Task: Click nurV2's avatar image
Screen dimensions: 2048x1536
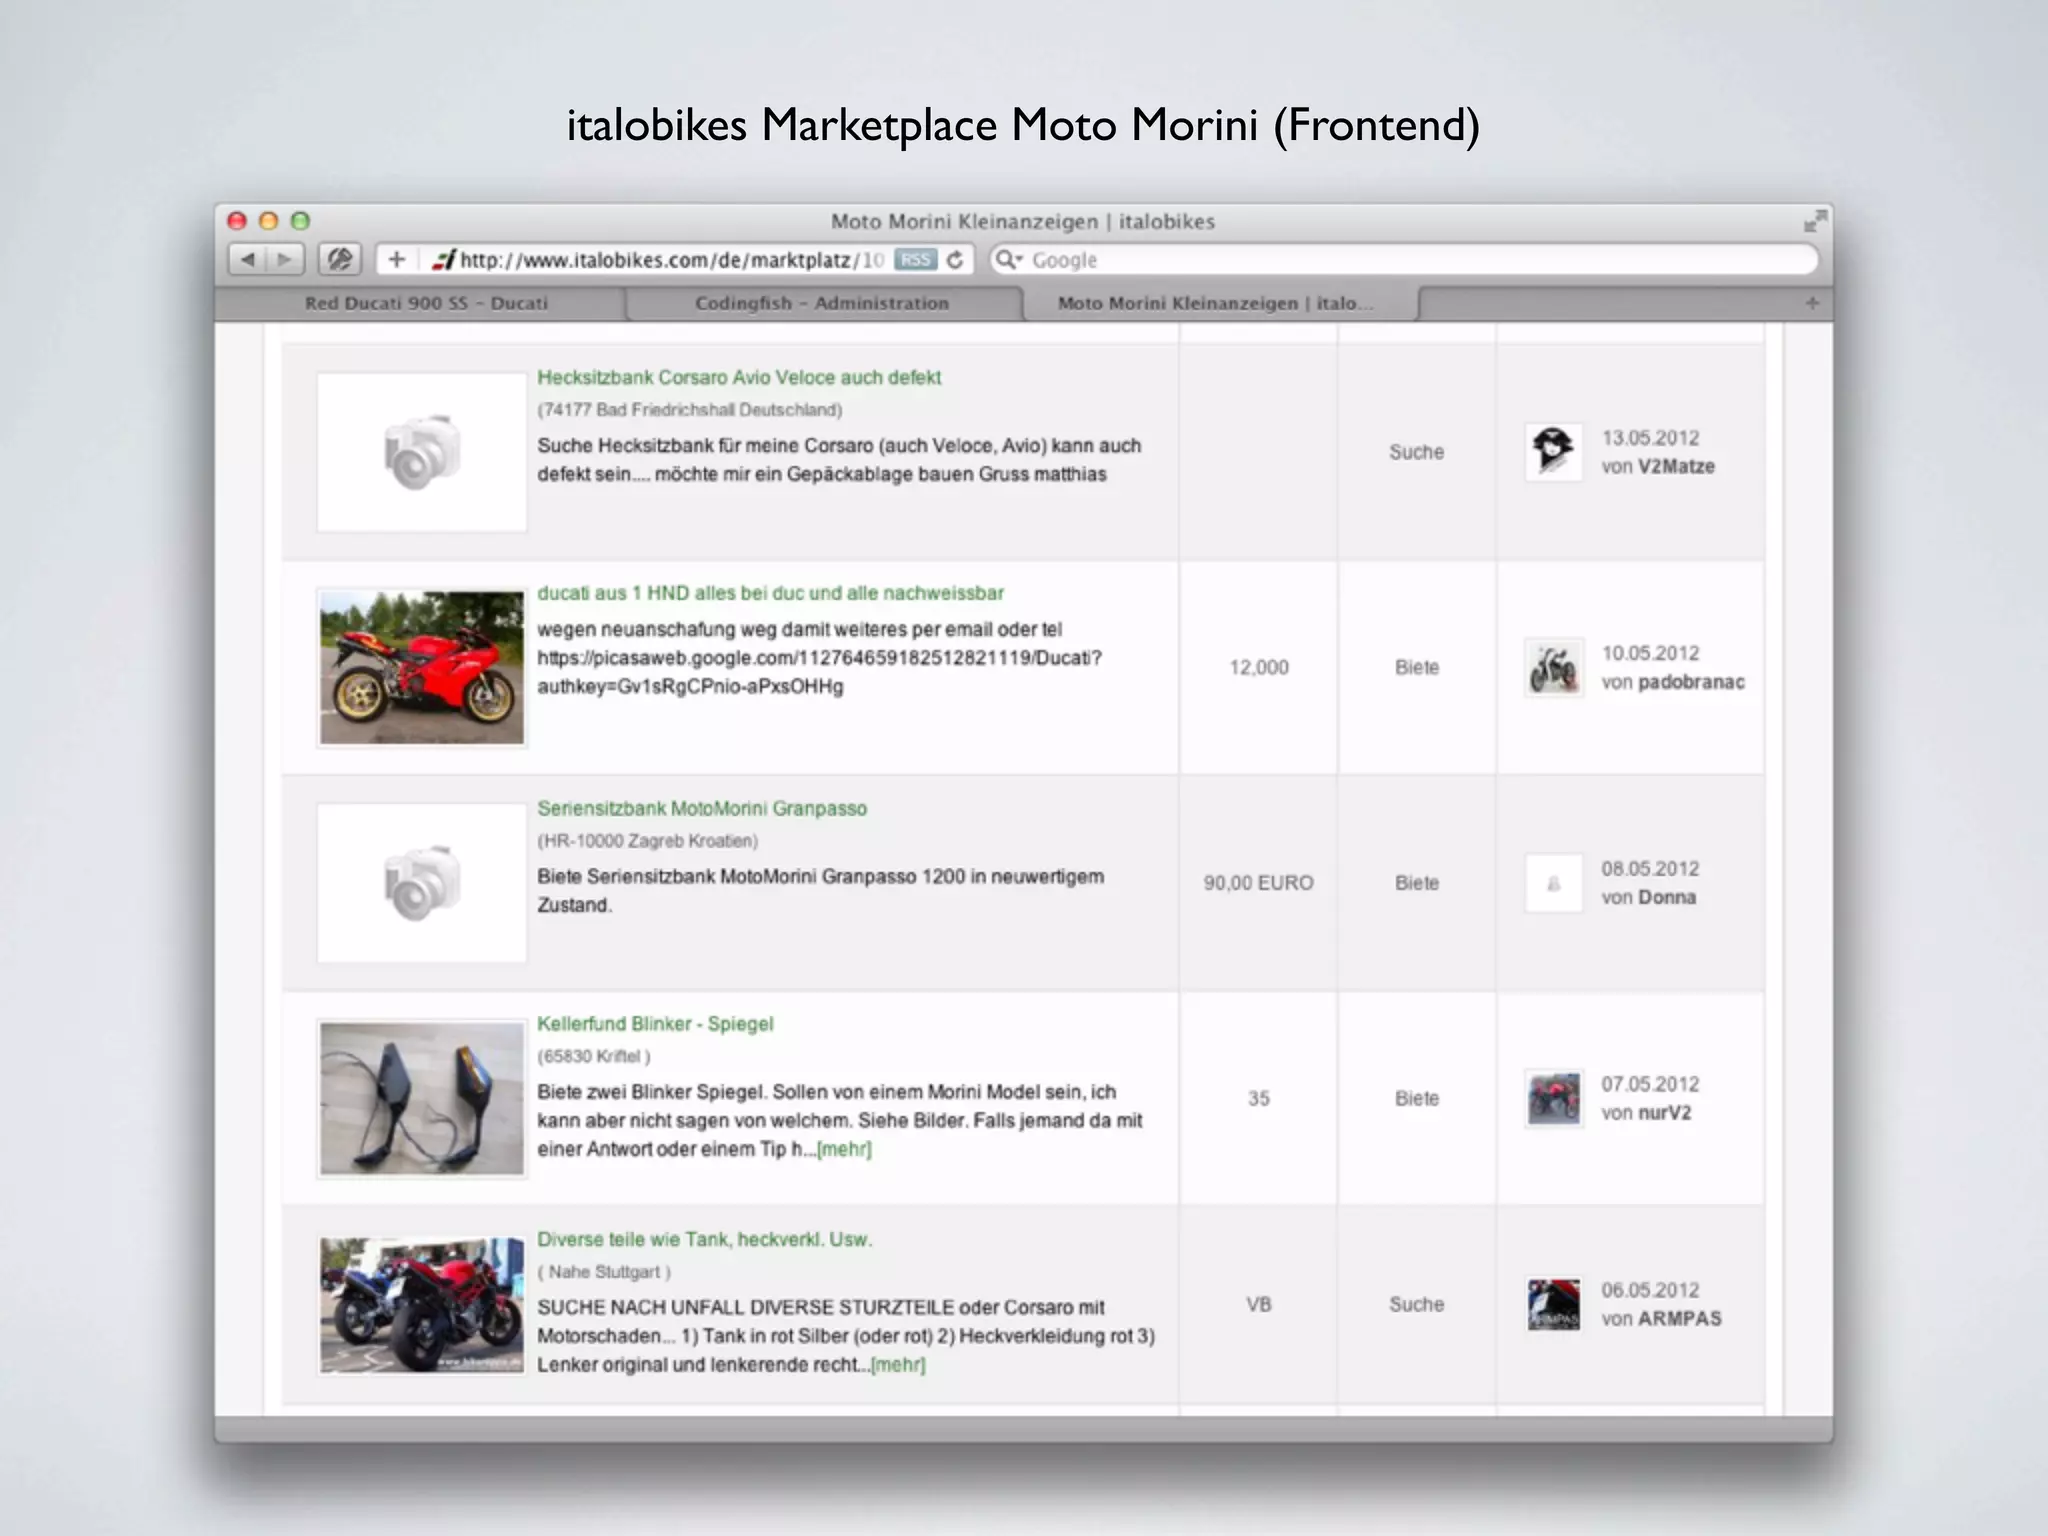Action: [1553, 1098]
